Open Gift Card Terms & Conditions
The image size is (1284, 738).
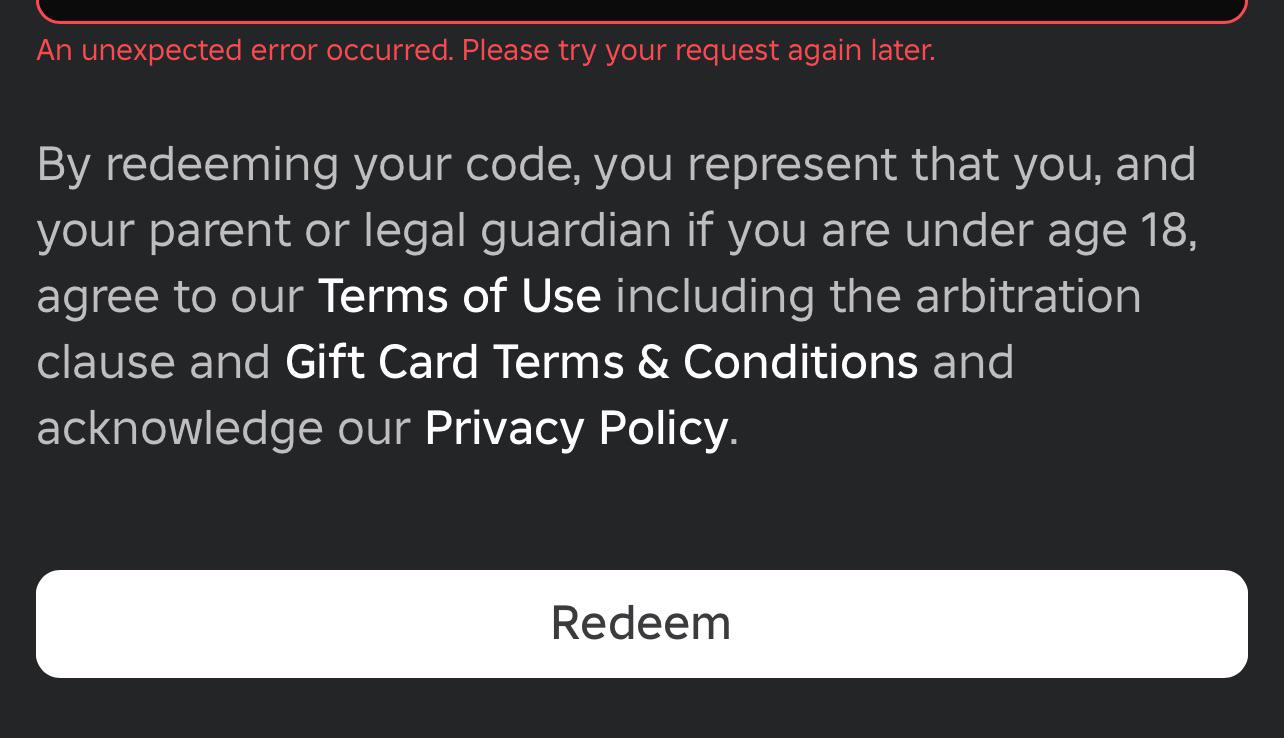(x=601, y=362)
